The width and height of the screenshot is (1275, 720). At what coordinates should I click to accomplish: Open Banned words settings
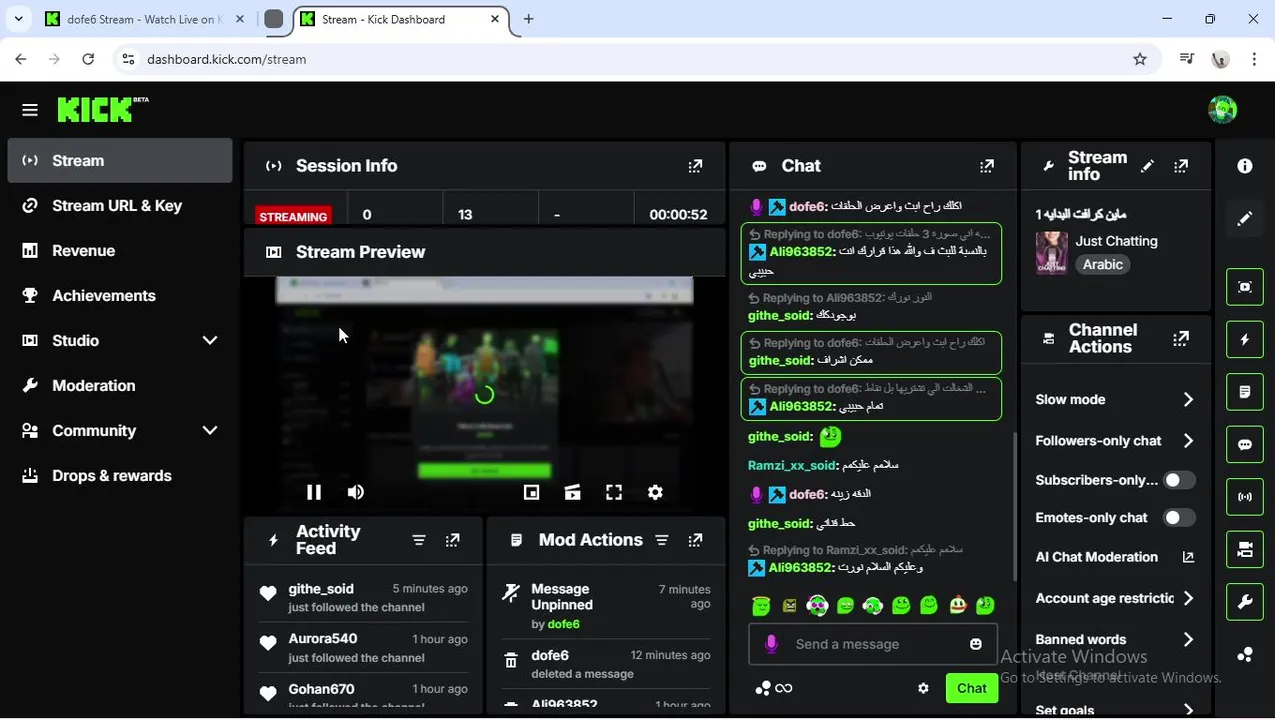[x=1115, y=639]
